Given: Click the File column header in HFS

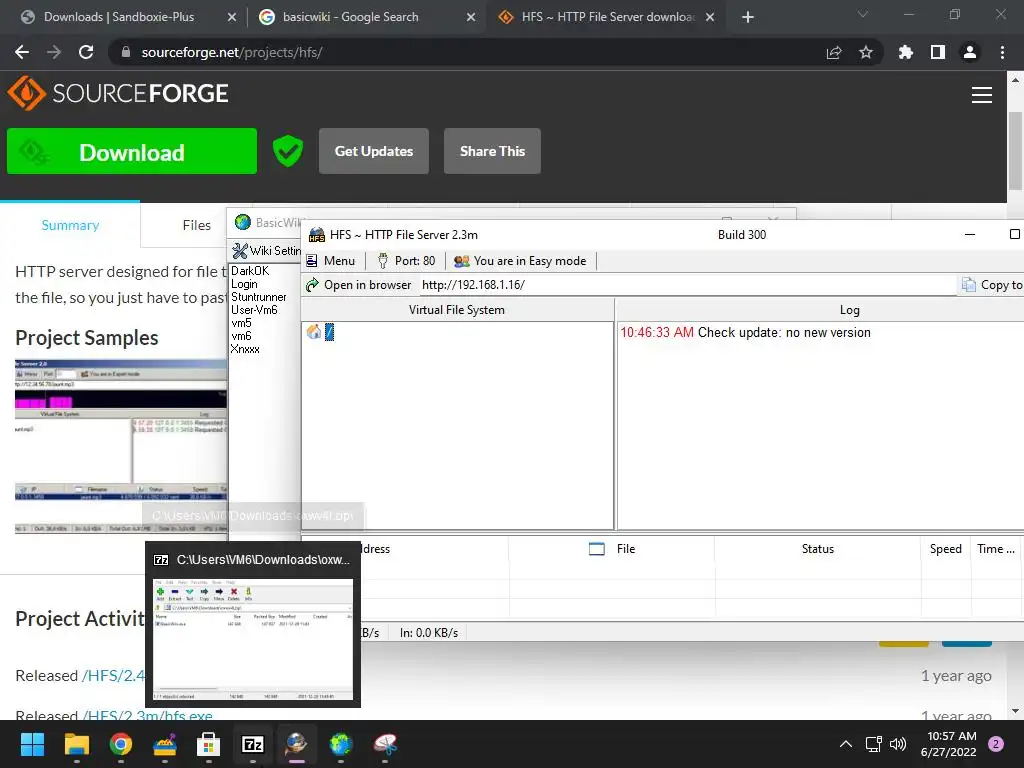Looking at the screenshot, I should pyautogui.click(x=612, y=549).
